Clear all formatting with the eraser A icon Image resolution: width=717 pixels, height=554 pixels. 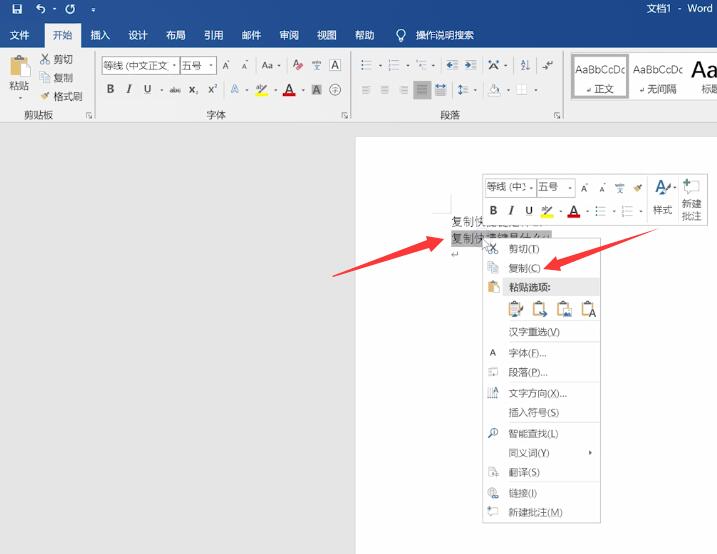[298, 65]
